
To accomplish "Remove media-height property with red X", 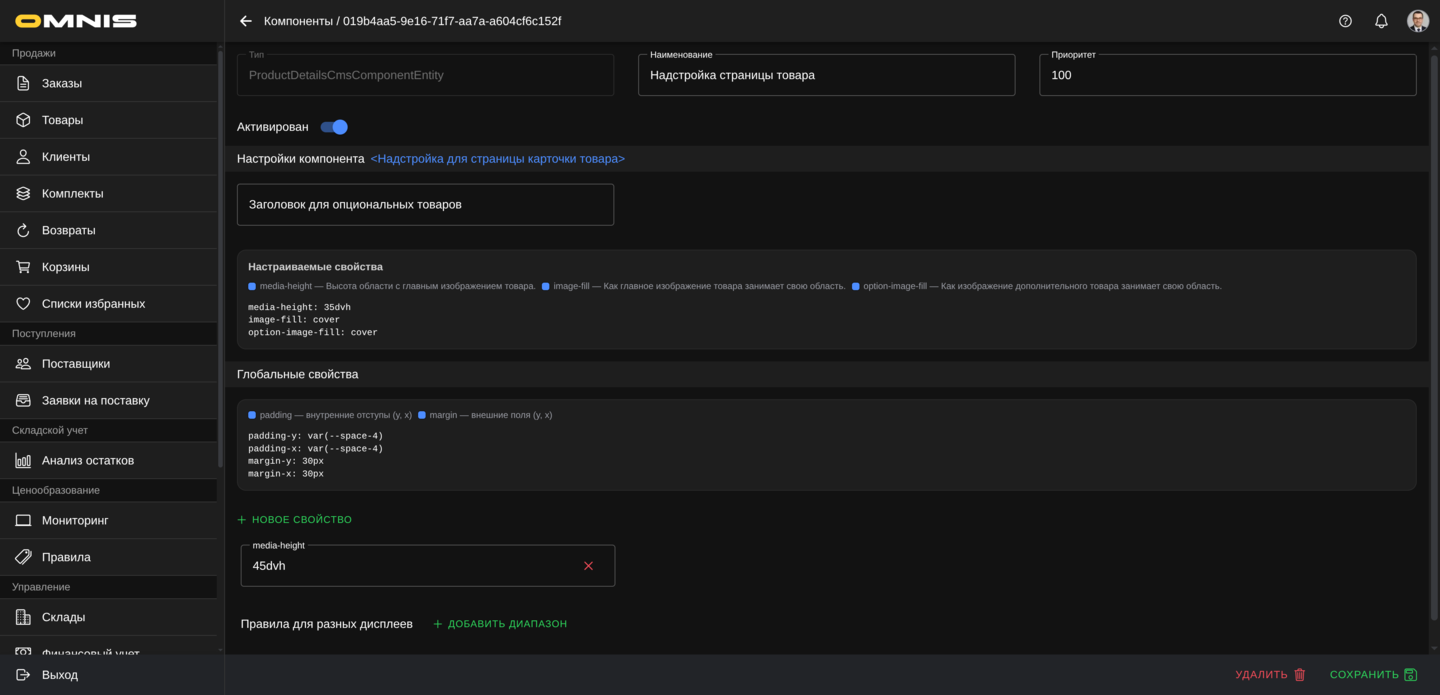I will 588,566.
